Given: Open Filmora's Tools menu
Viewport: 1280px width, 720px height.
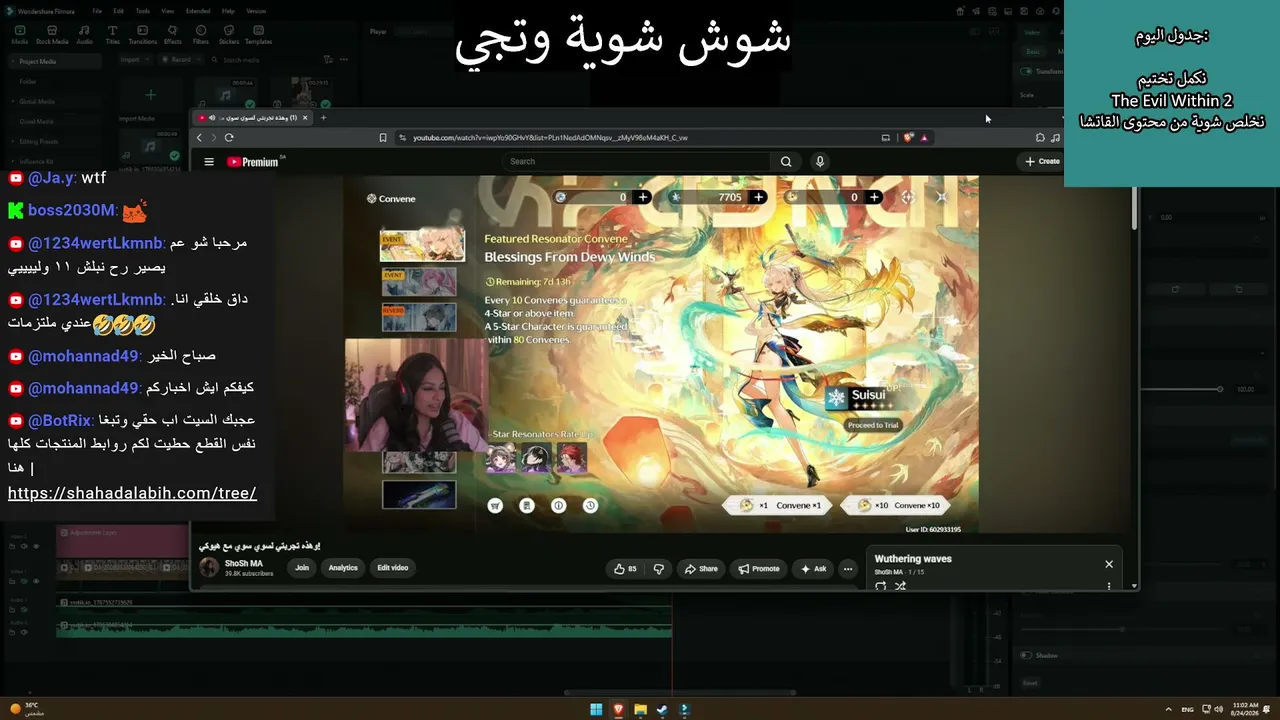Looking at the screenshot, I should click(x=143, y=11).
